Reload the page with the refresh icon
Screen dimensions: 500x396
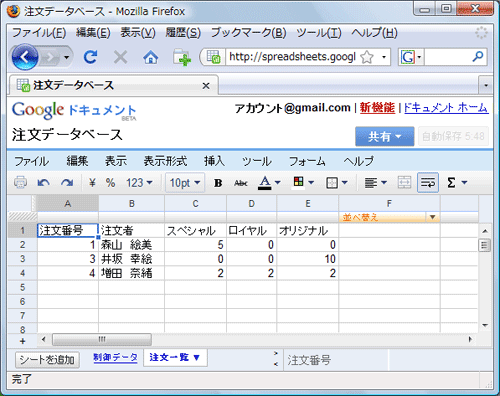[x=90, y=57]
